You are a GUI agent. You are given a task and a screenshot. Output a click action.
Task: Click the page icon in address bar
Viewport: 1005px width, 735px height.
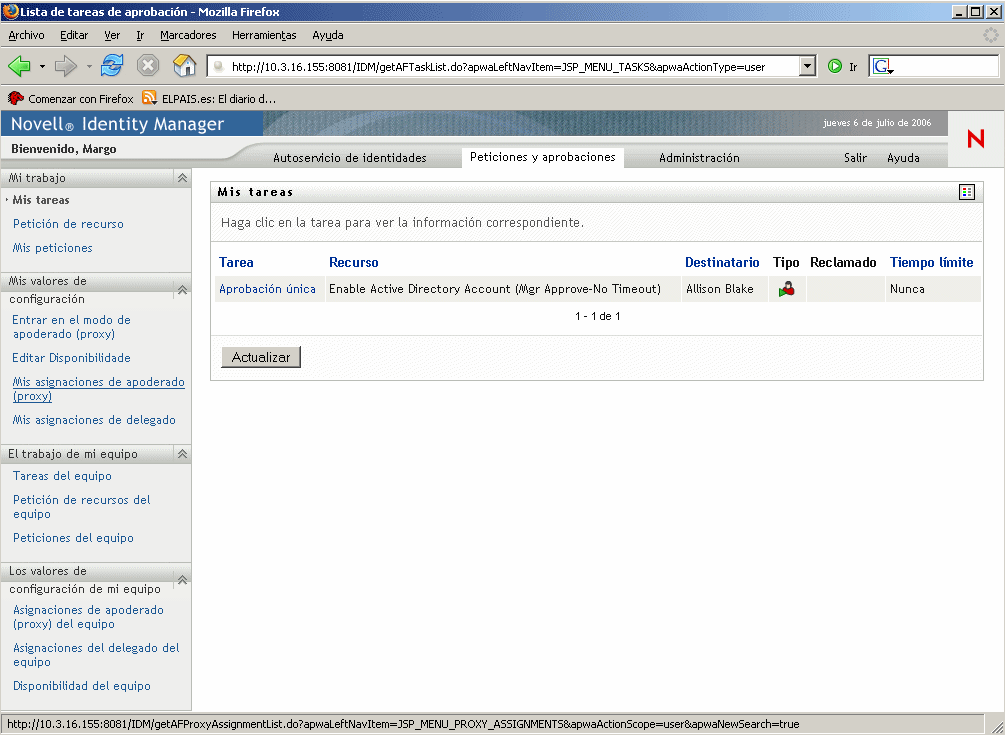click(x=219, y=67)
